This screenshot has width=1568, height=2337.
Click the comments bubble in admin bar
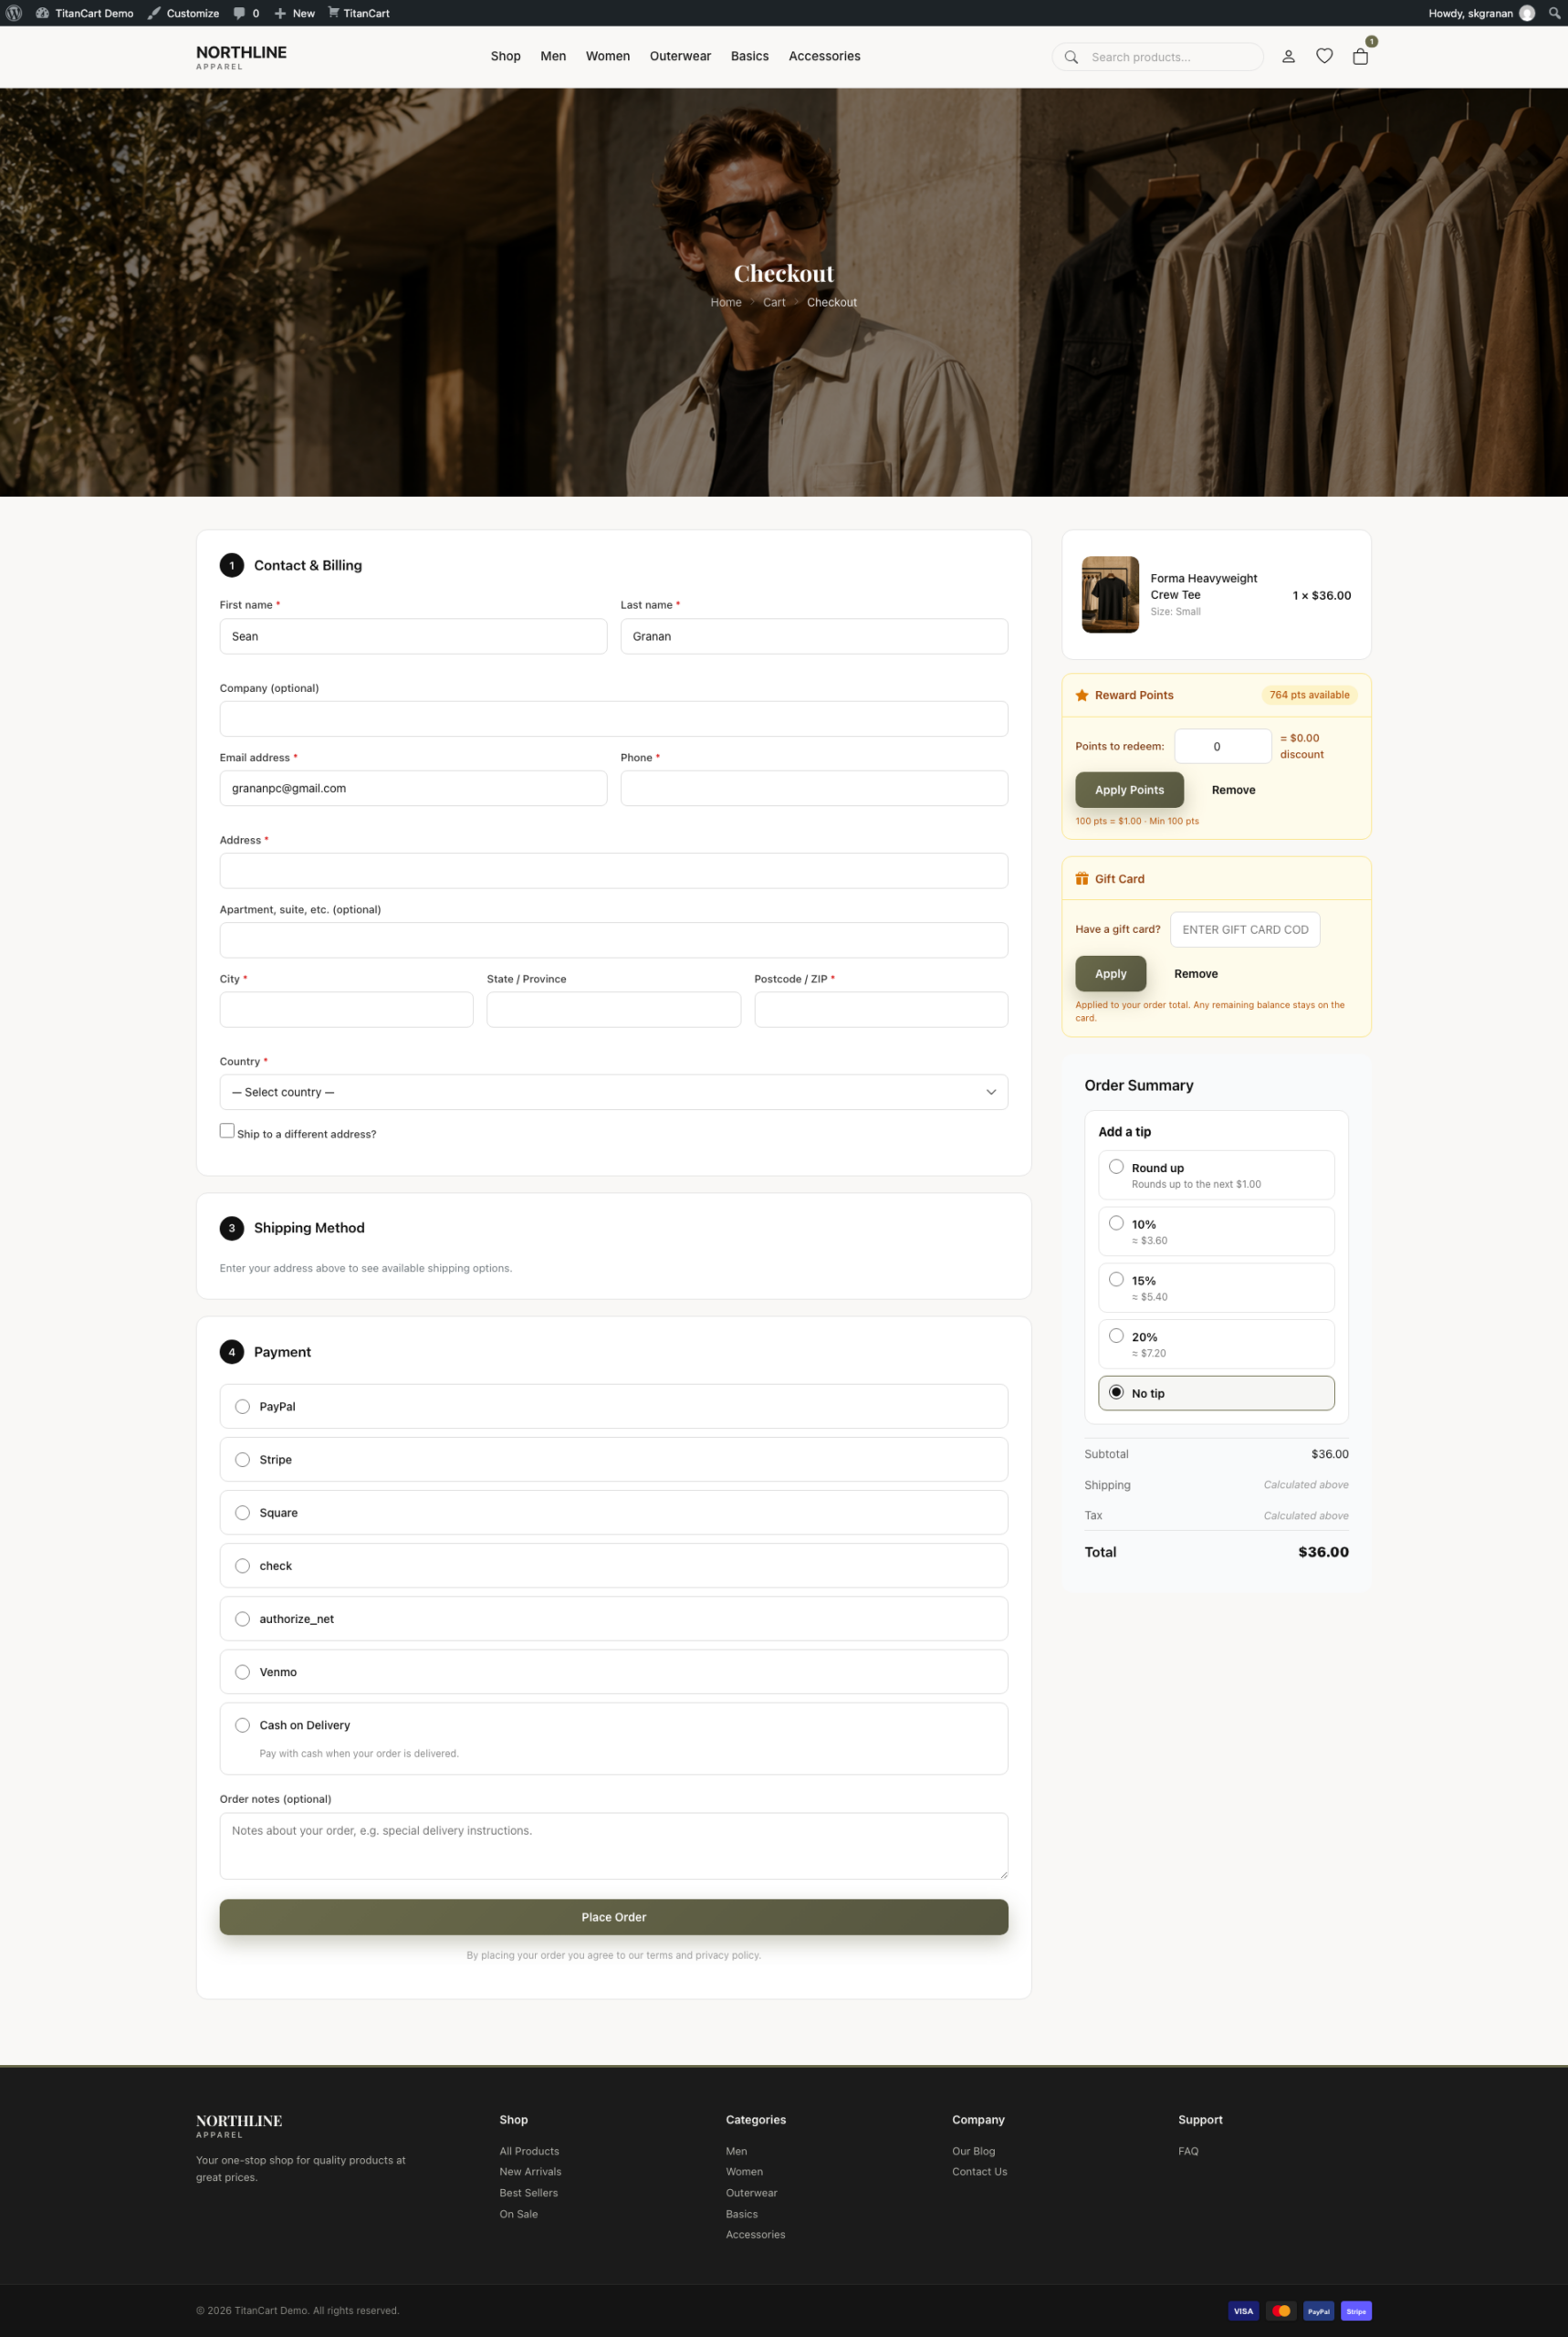[246, 13]
